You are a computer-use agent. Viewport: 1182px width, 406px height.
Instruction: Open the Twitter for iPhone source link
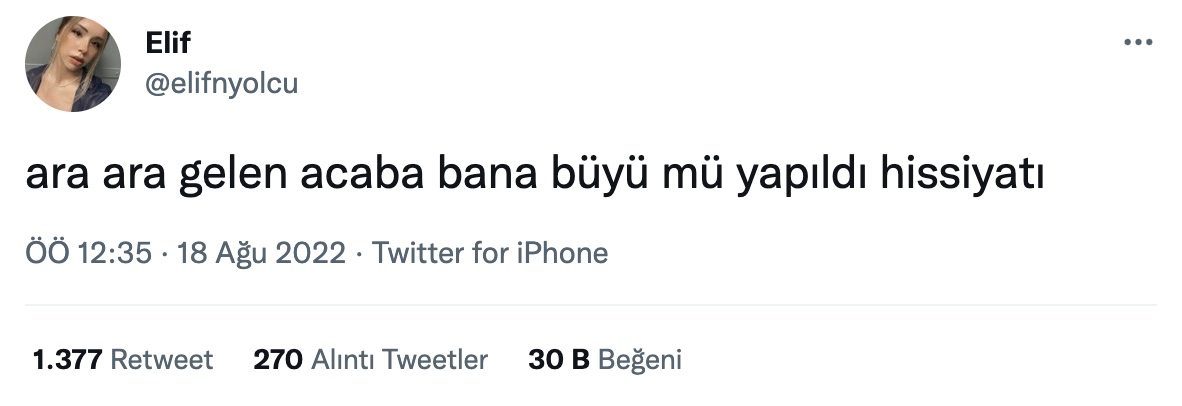coord(490,253)
